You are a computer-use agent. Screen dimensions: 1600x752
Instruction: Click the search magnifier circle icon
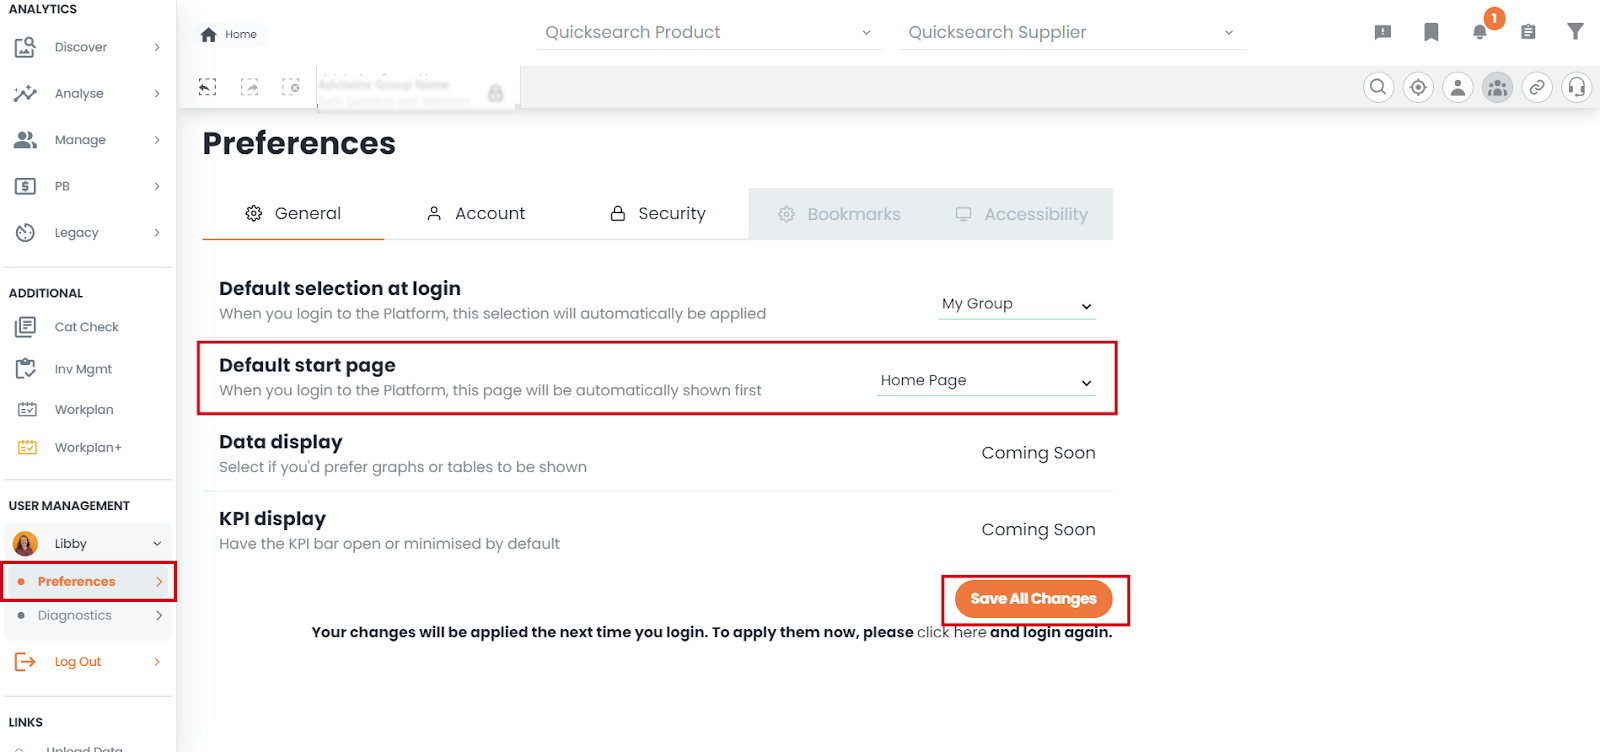coord(1378,87)
